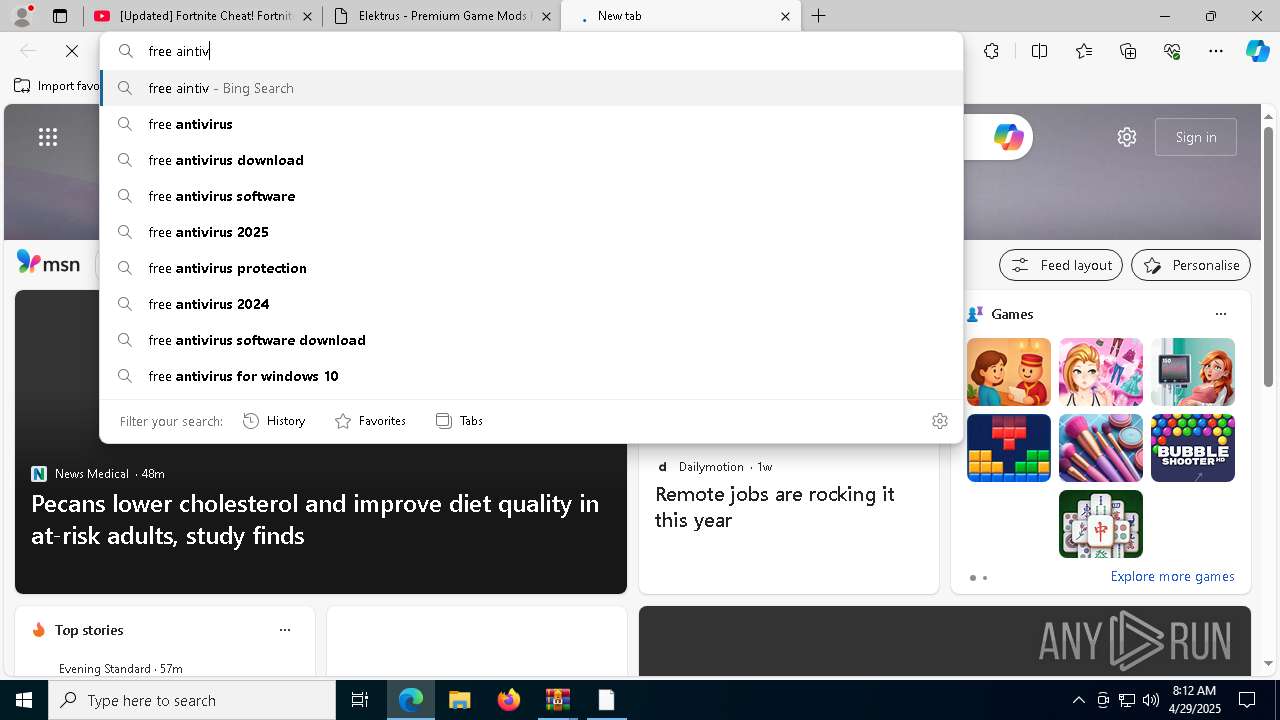The image size is (1280, 720).
Task: Open Top stories more options
Action: point(285,630)
